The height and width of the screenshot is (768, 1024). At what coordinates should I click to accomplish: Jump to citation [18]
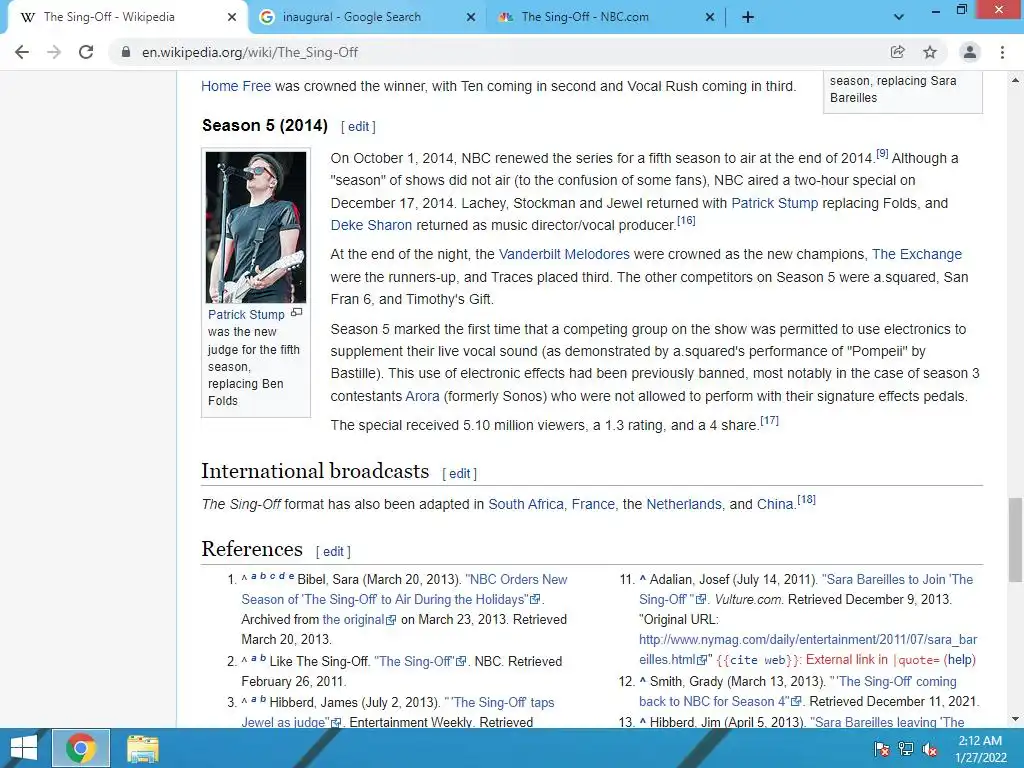click(807, 500)
